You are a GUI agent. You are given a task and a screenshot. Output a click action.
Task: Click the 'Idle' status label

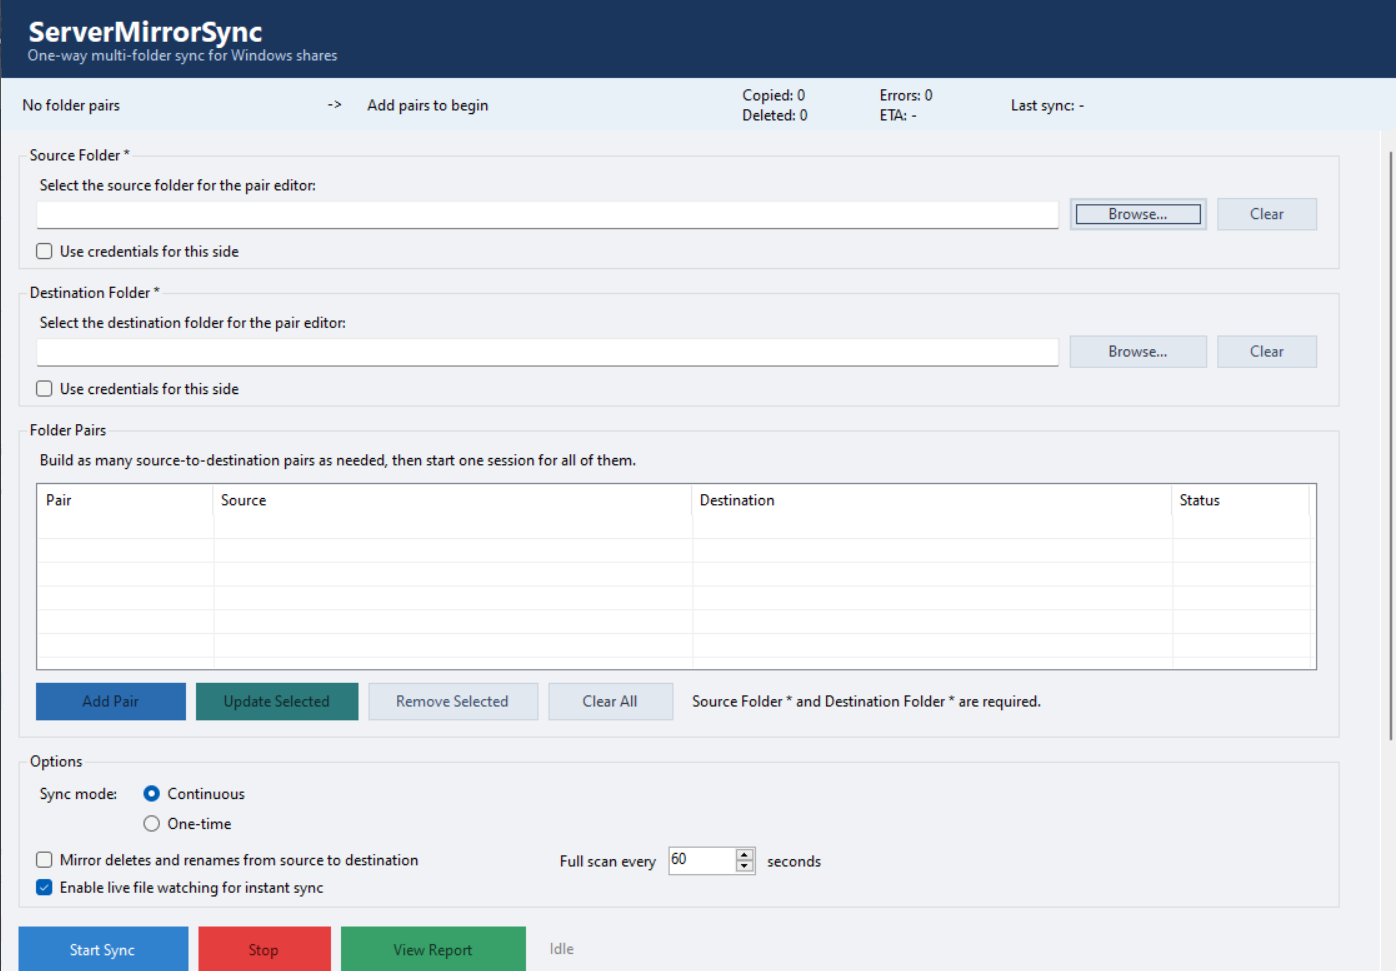coord(562,949)
